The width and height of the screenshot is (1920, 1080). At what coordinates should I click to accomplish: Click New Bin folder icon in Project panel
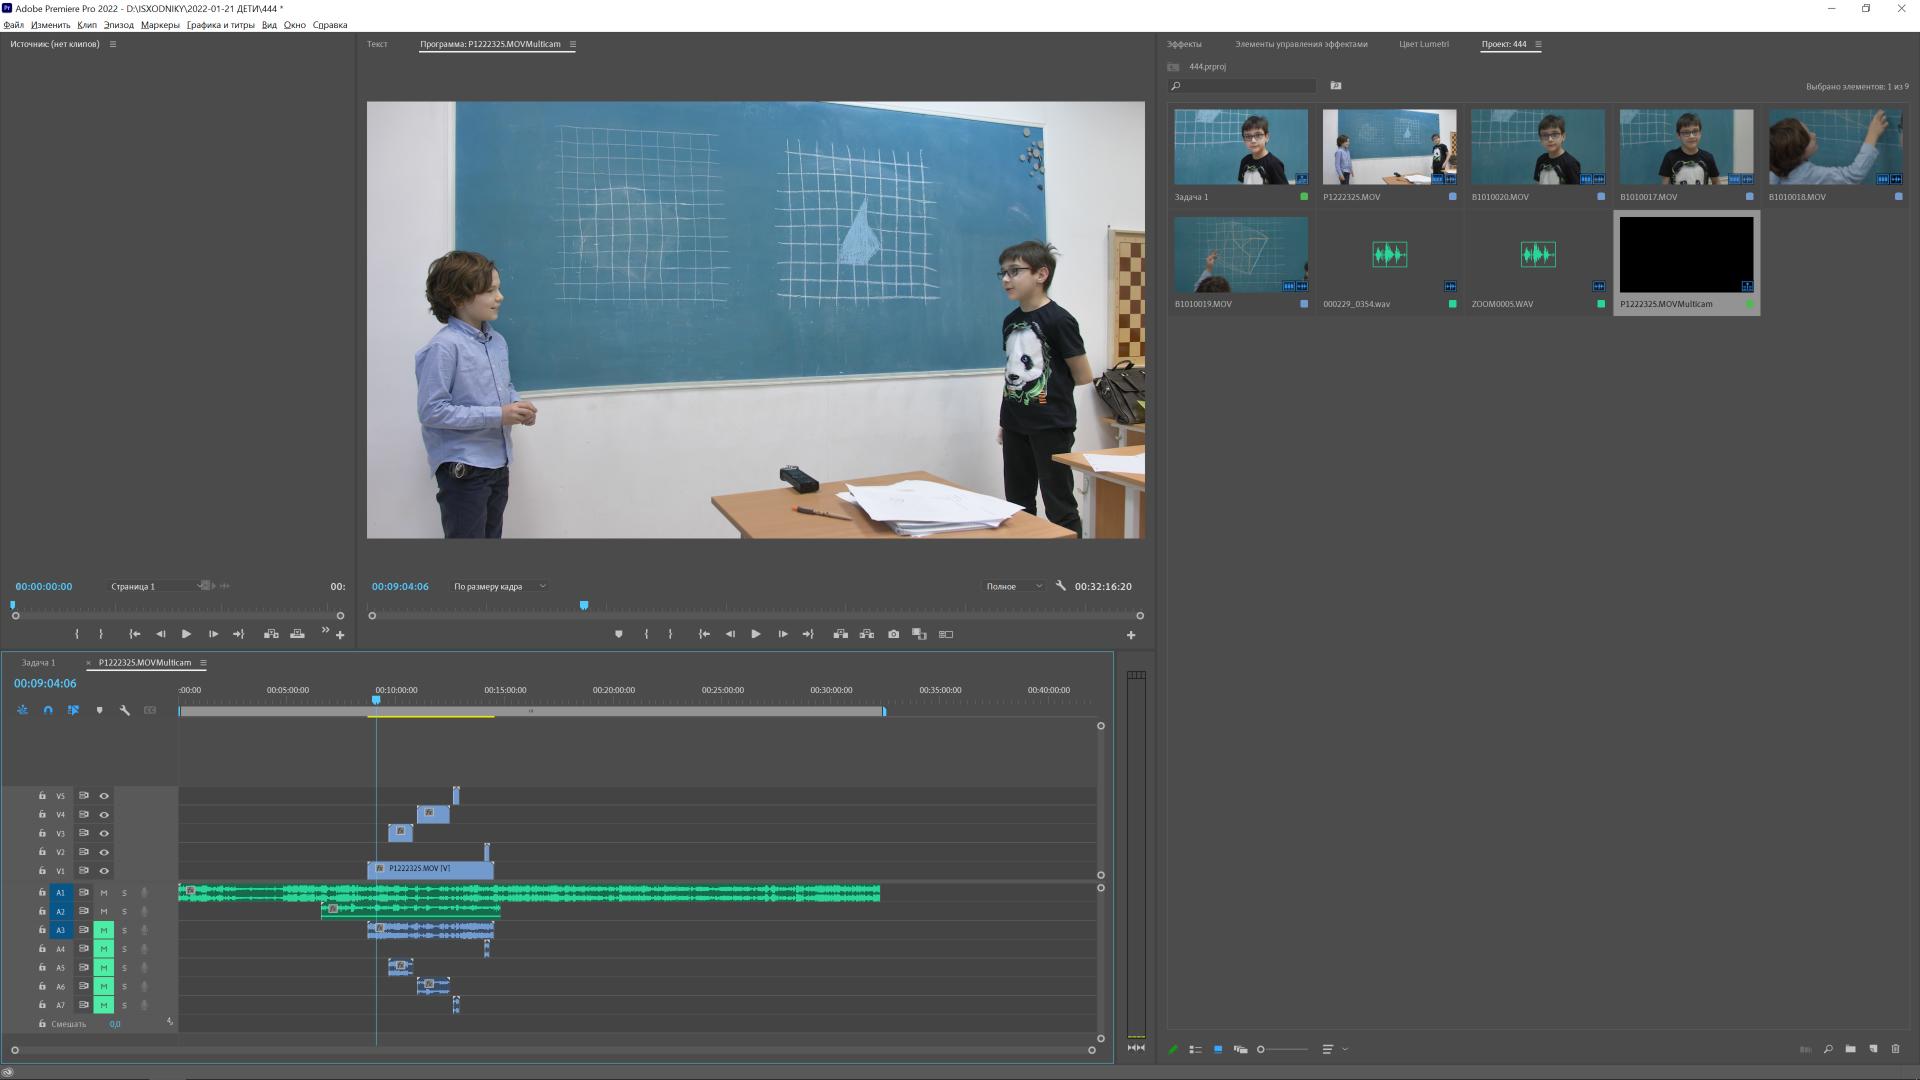click(1850, 1049)
